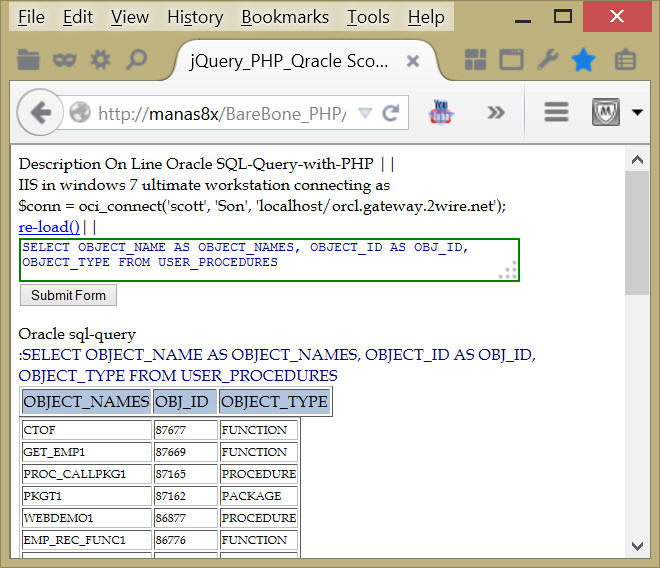Click the scrollbar up arrow
Viewport: 660px width, 568px height.
point(637,160)
